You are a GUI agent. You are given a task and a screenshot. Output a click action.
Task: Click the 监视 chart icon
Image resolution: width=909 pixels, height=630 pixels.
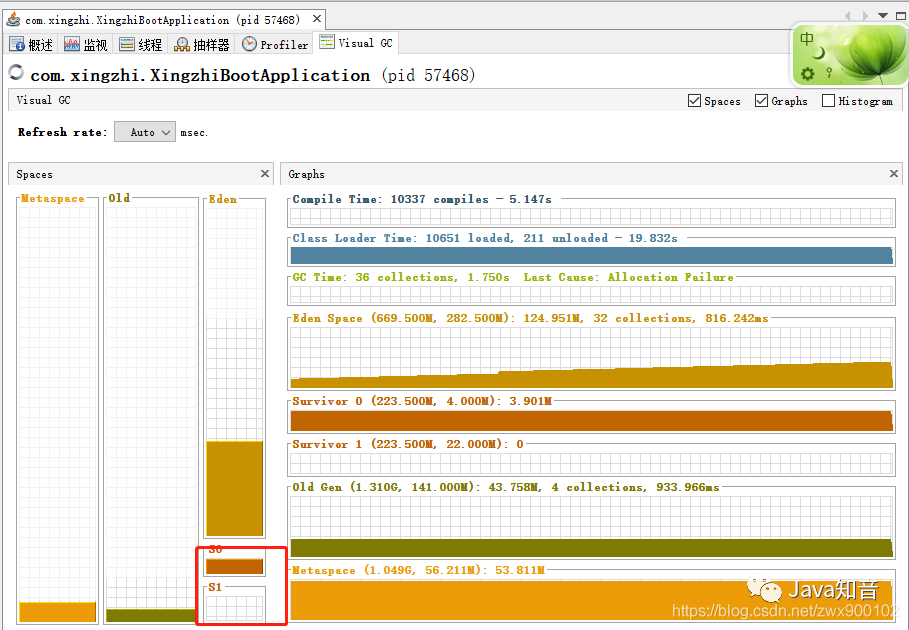coord(72,44)
